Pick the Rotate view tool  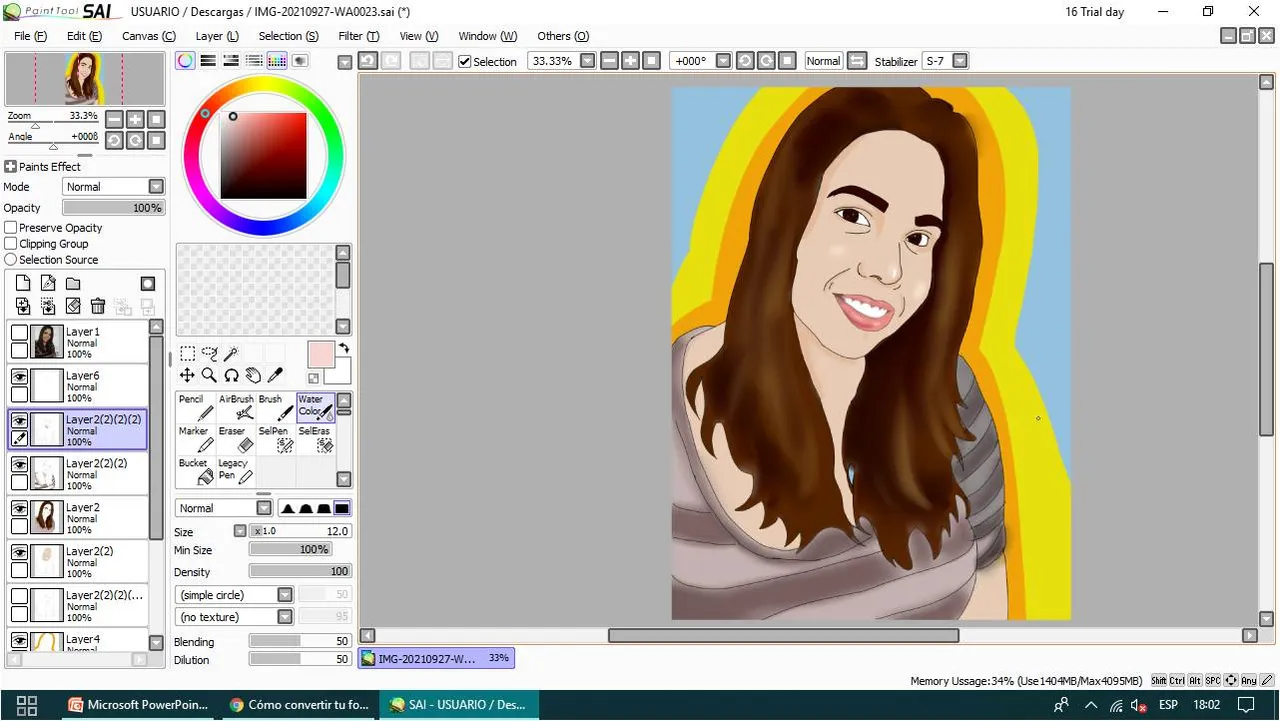(231, 375)
